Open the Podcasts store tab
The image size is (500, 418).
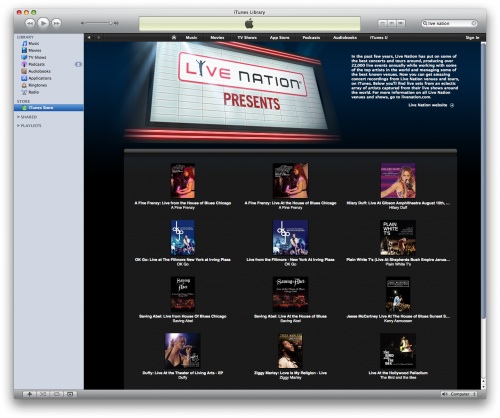point(311,38)
